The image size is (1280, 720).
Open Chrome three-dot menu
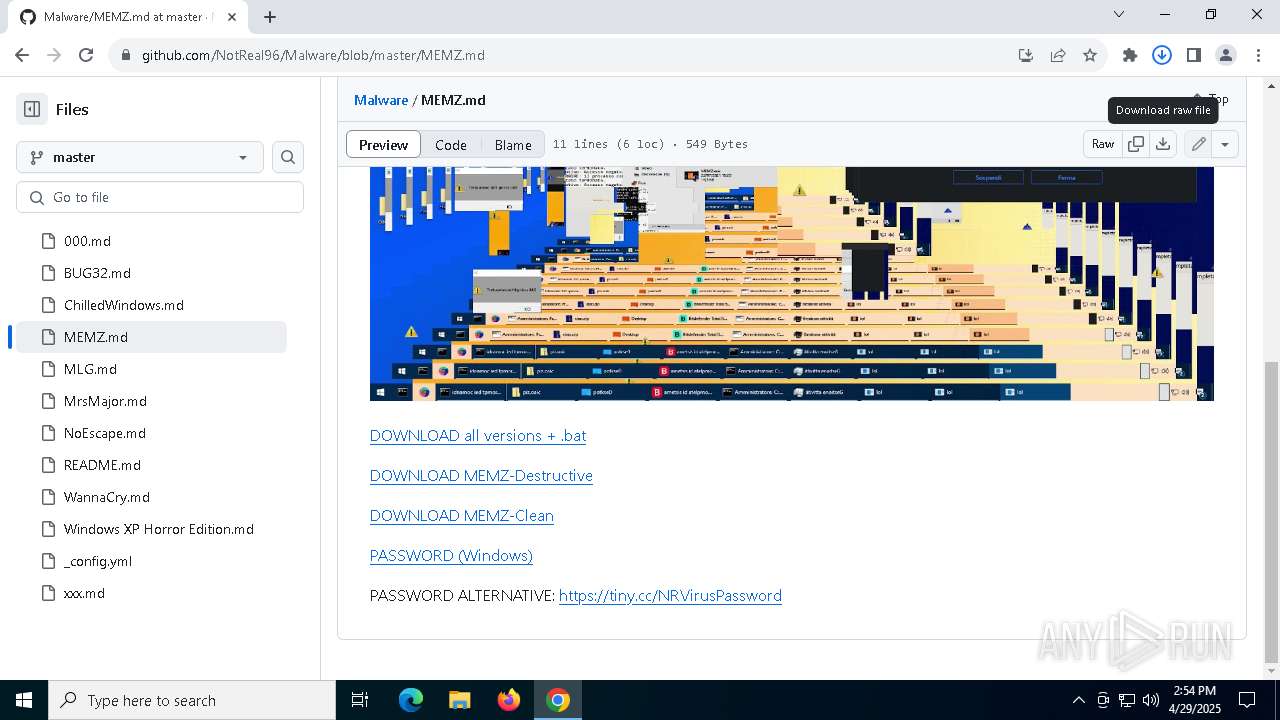pyautogui.click(x=1258, y=55)
